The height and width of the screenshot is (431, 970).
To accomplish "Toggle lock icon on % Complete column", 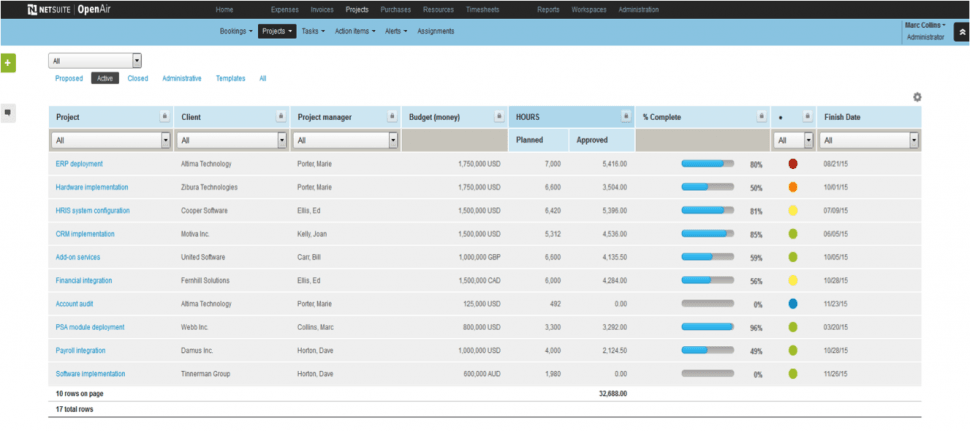I will (762, 116).
